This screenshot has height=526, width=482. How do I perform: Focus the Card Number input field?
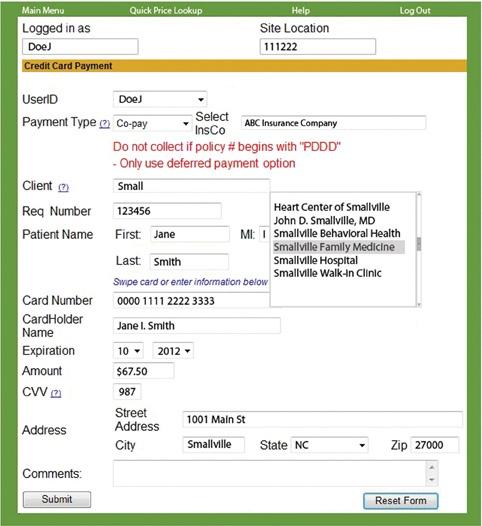192,301
